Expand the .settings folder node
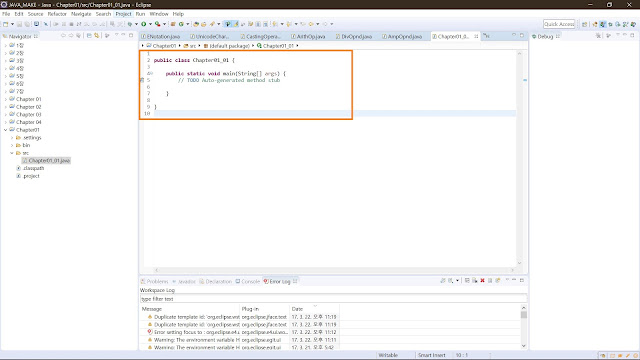Image resolution: width=640 pixels, height=360 pixels. pyautogui.click(x=12, y=138)
